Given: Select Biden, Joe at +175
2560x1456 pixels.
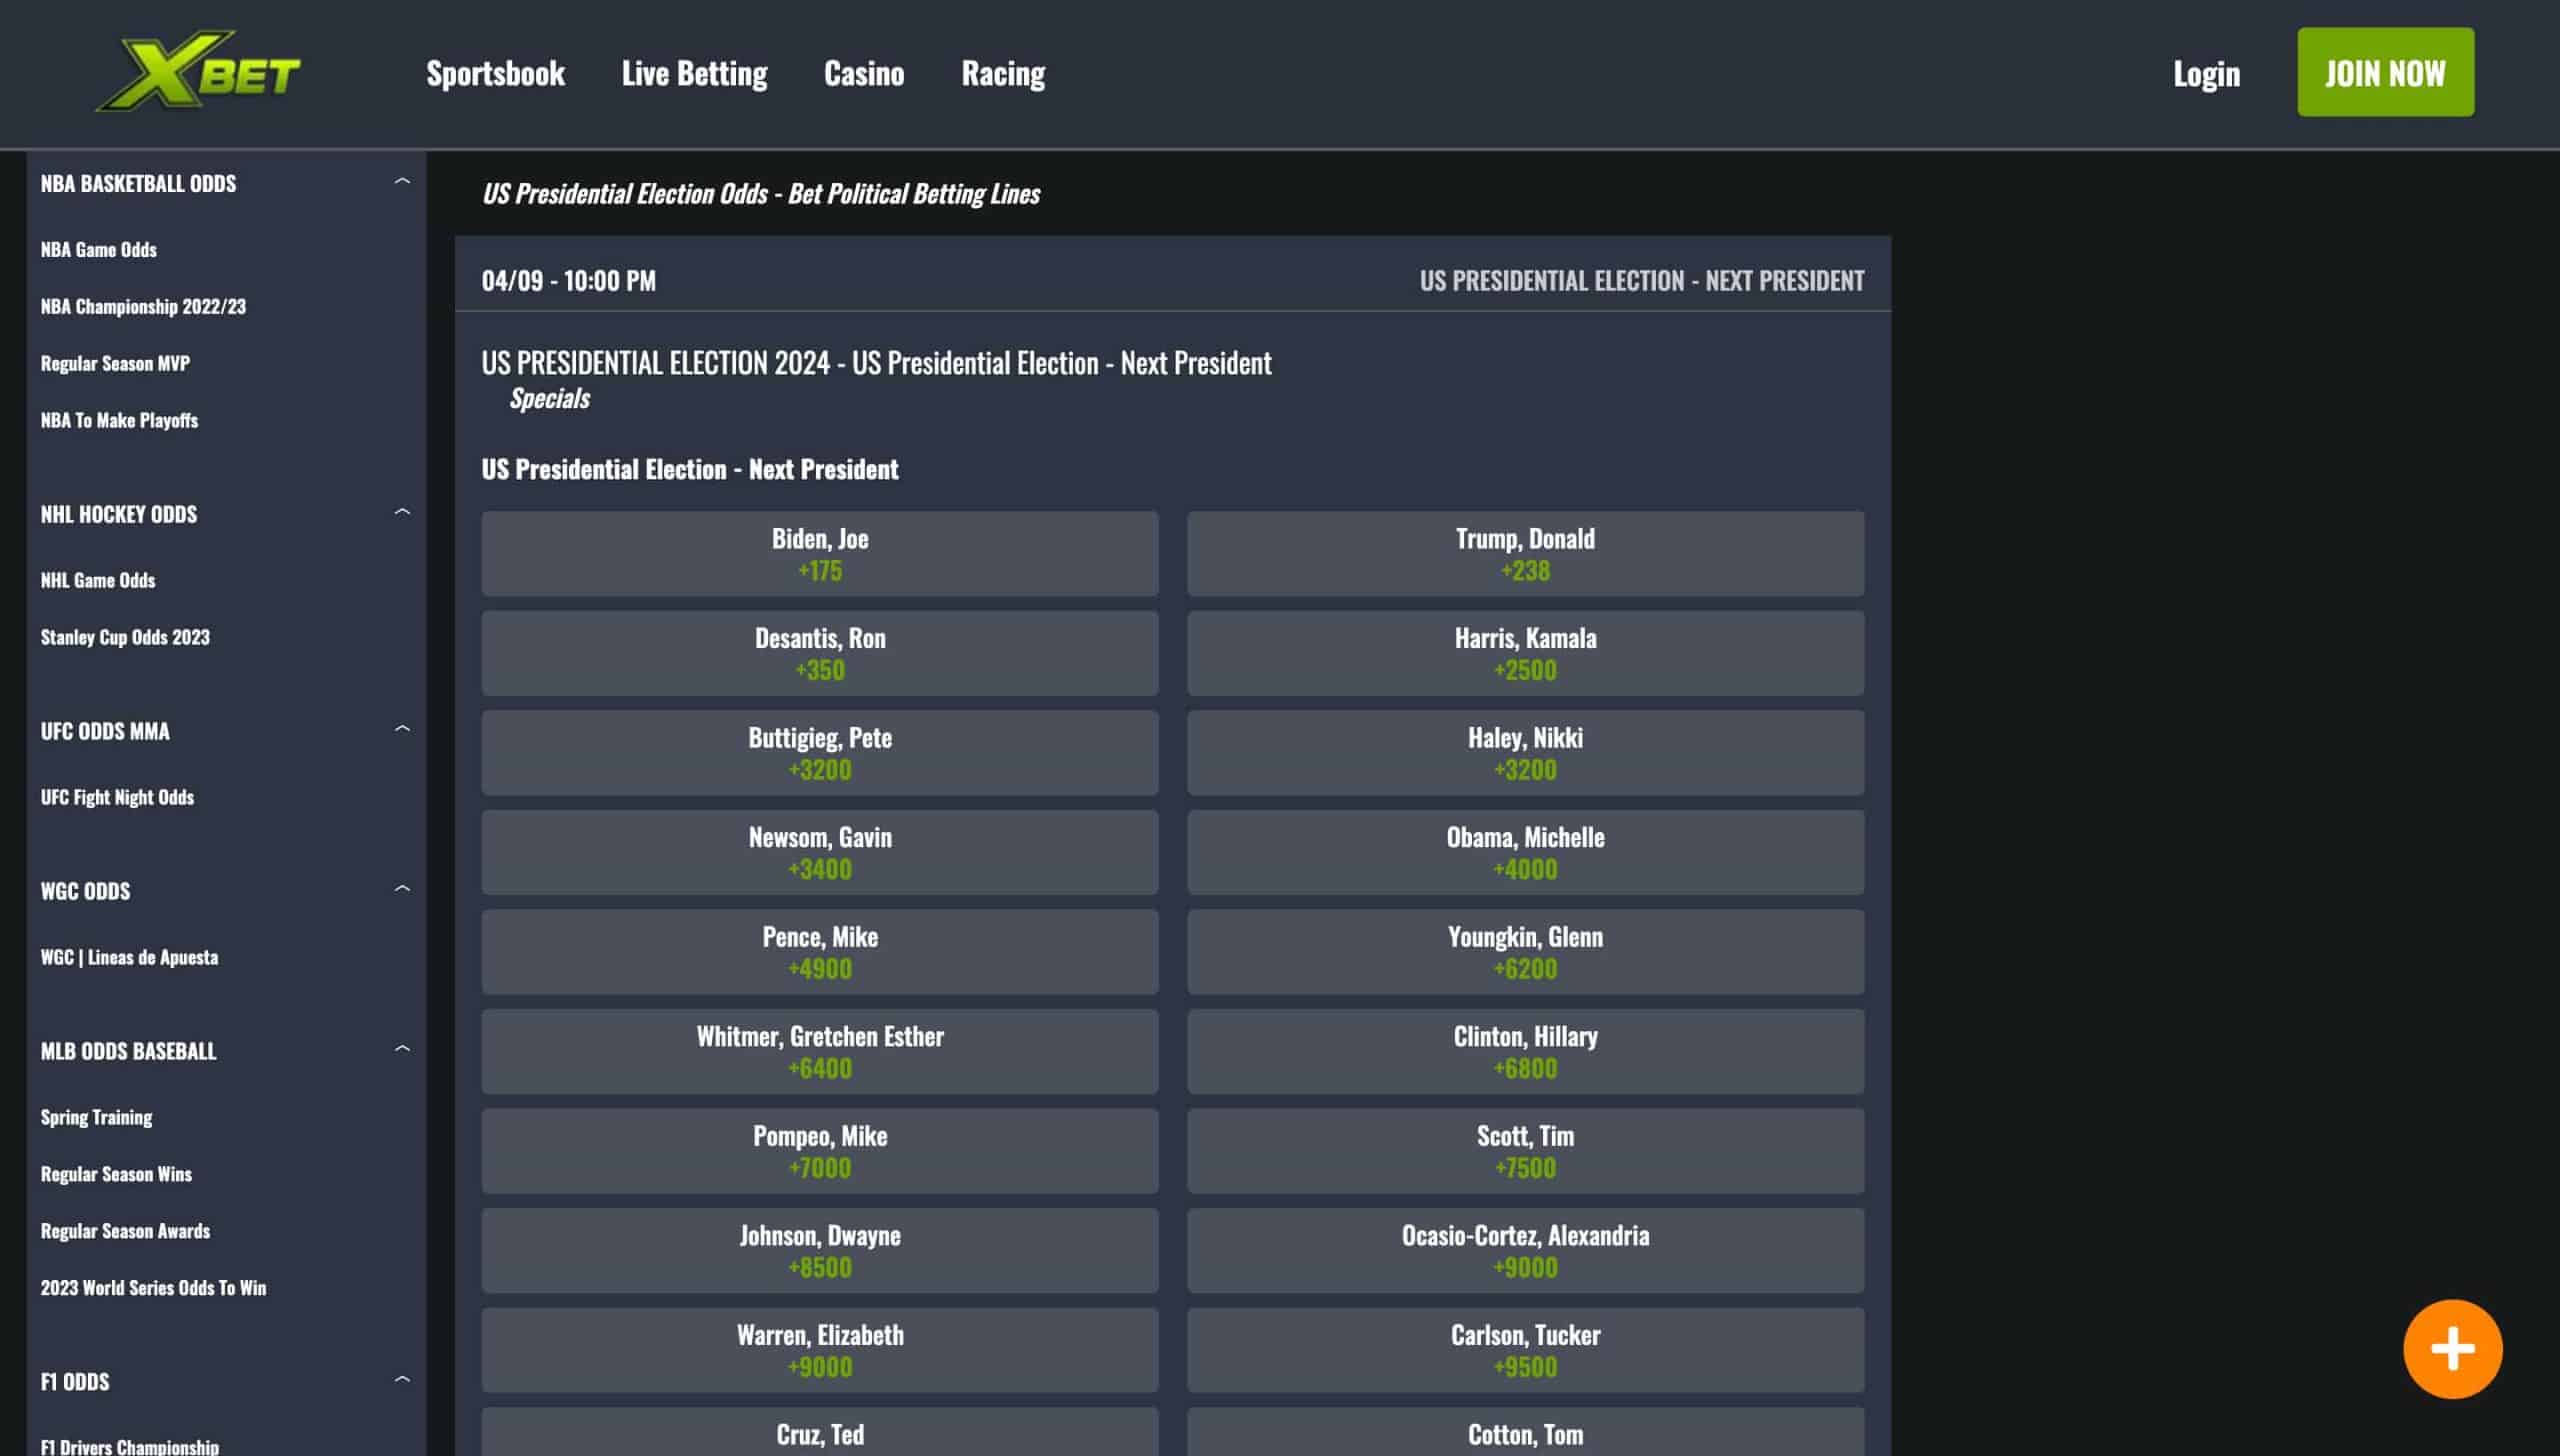Looking at the screenshot, I should (x=820, y=554).
